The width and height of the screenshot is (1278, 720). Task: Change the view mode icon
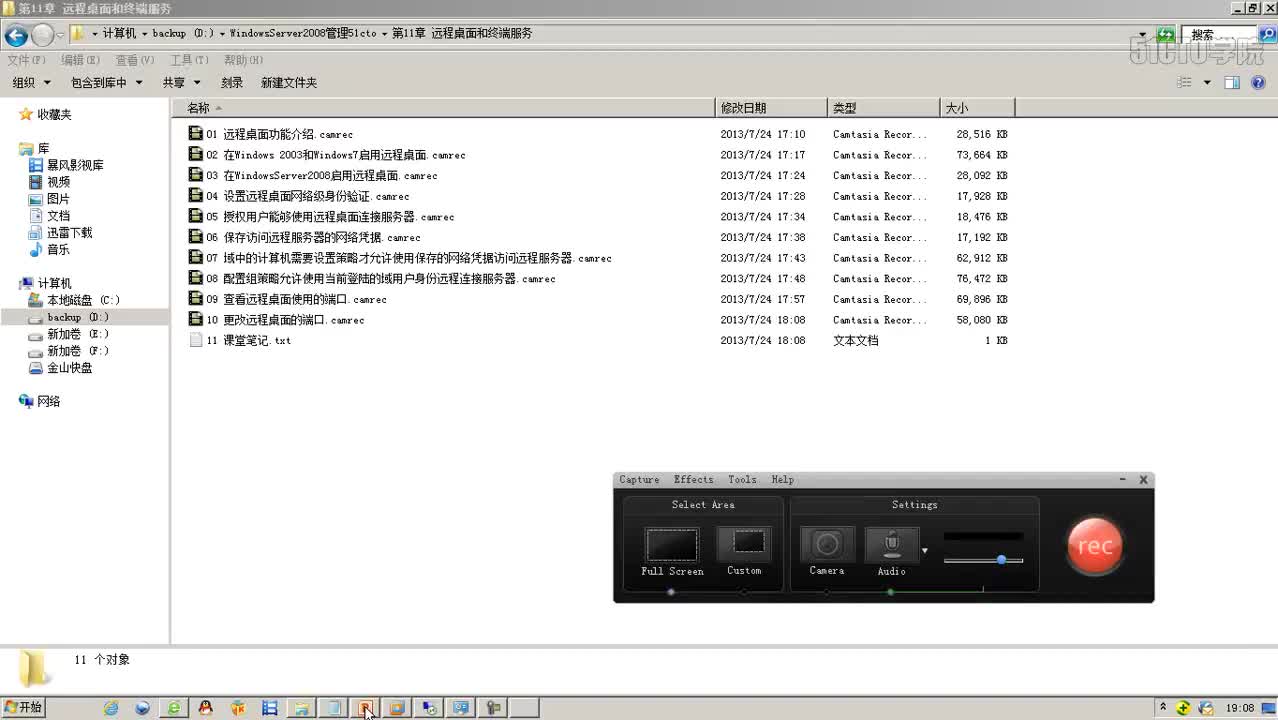tap(1185, 83)
